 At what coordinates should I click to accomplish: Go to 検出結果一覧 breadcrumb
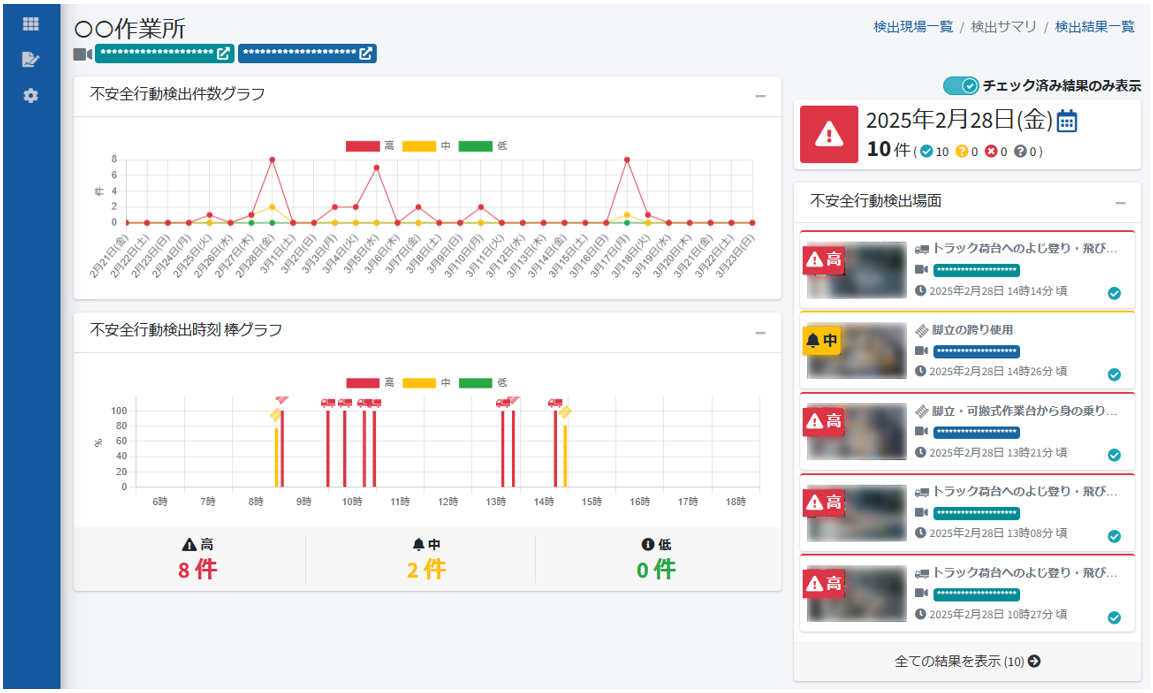click(1095, 27)
